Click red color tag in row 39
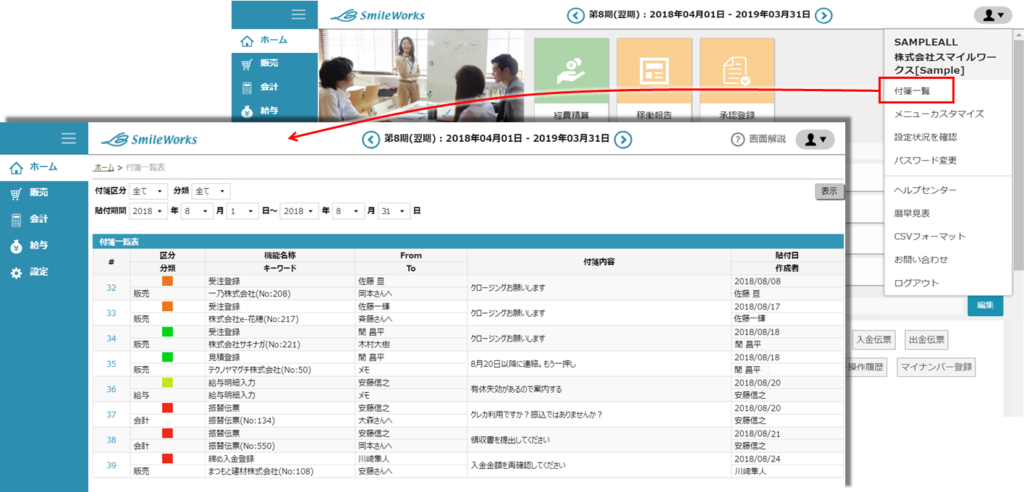The width and height of the screenshot is (1024, 492). click(167, 459)
